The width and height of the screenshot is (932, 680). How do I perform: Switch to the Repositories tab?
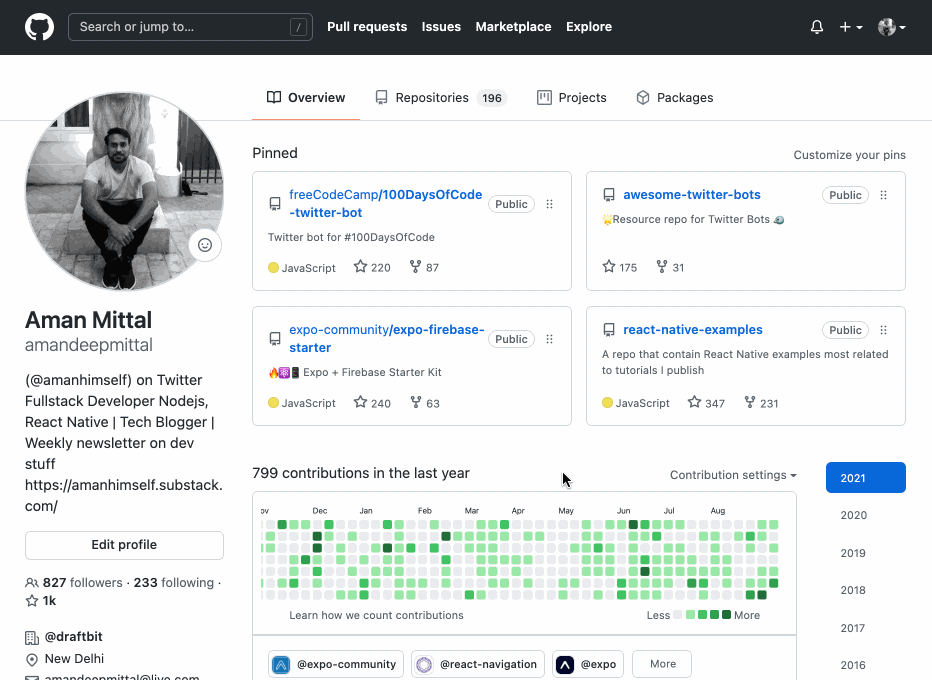(x=440, y=97)
